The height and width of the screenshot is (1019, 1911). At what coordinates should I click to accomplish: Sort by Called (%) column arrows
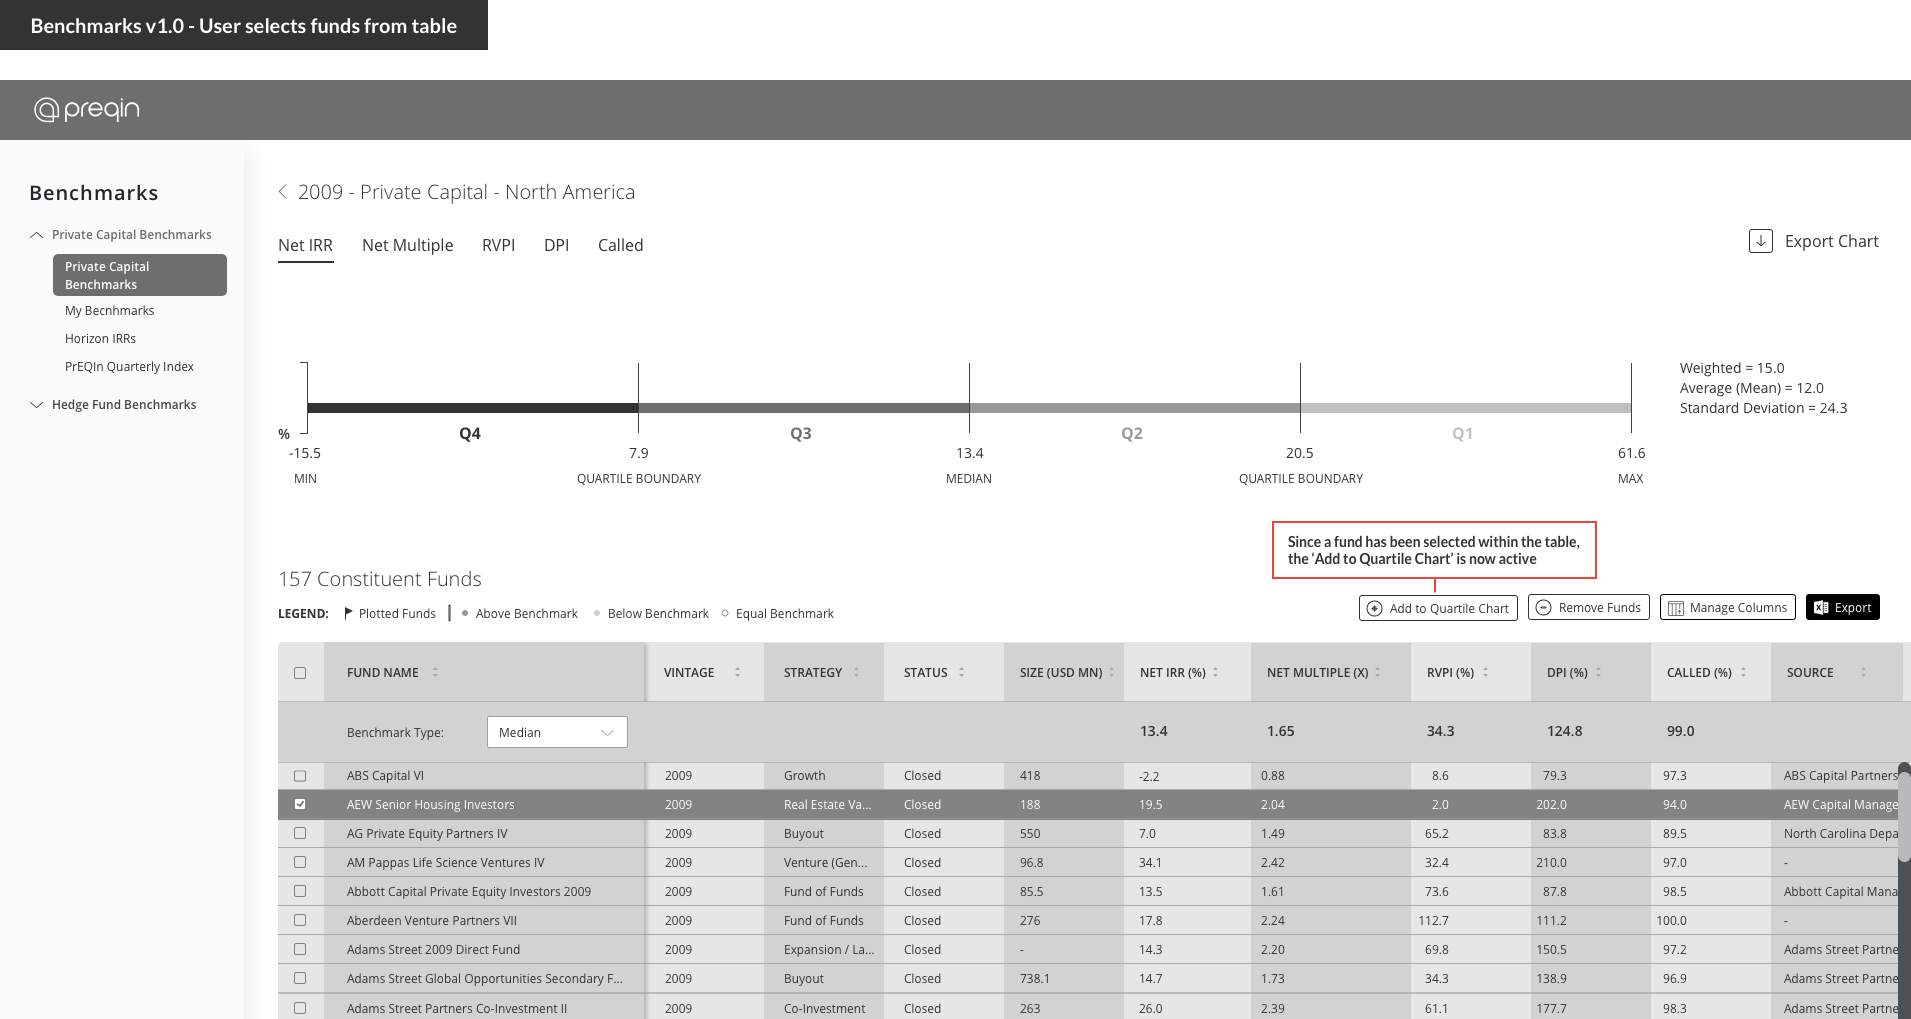(1743, 672)
